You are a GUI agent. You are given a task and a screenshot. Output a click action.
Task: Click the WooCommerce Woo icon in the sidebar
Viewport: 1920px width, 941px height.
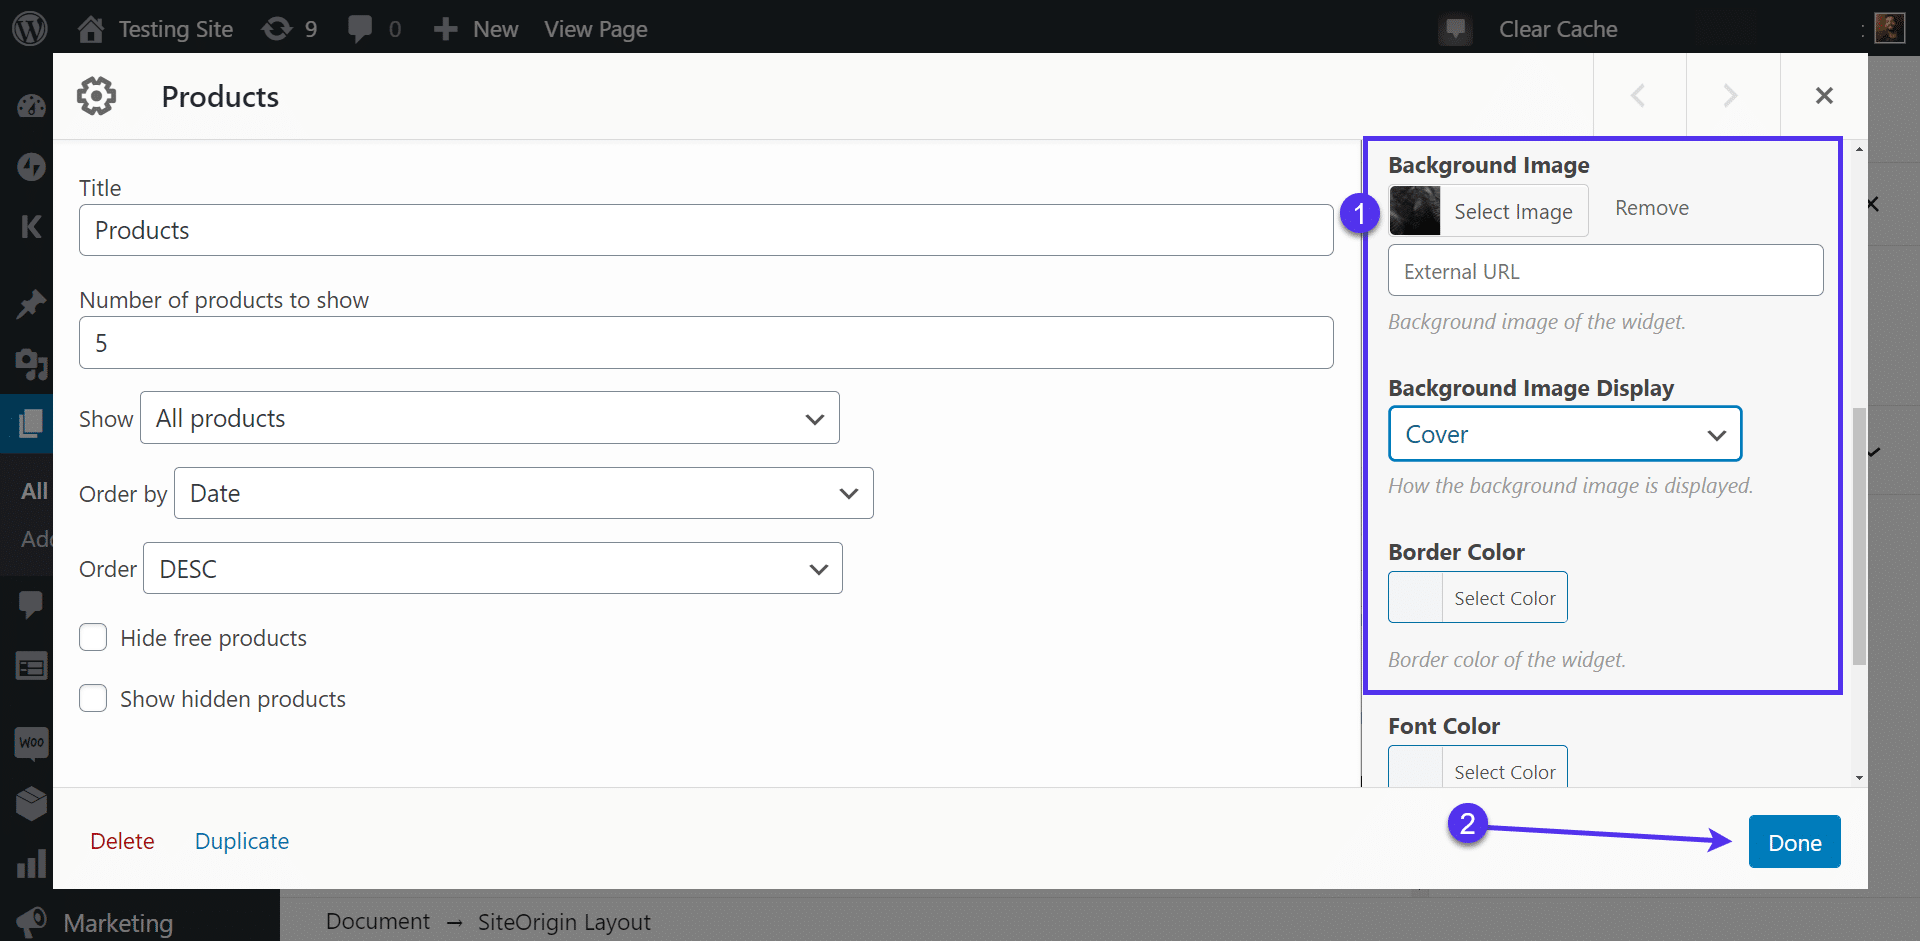pyautogui.click(x=30, y=743)
